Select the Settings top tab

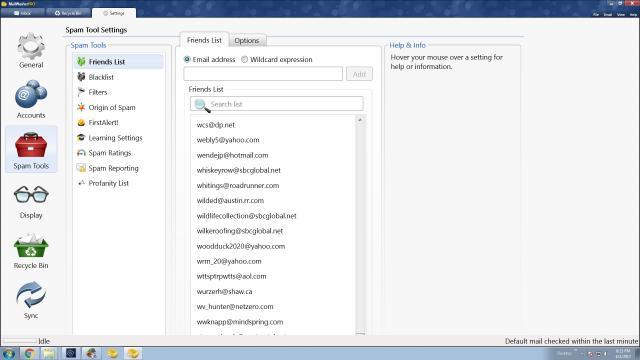tap(114, 13)
